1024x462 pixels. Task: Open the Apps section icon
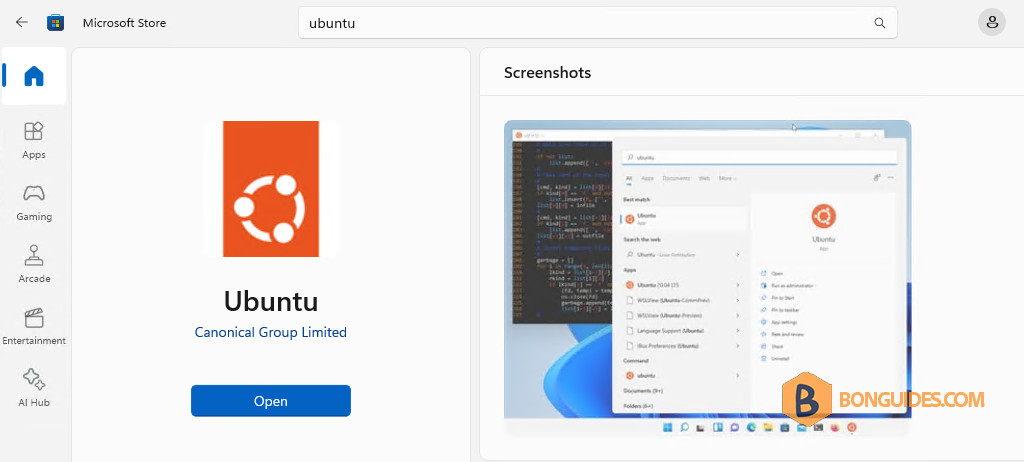(x=34, y=131)
